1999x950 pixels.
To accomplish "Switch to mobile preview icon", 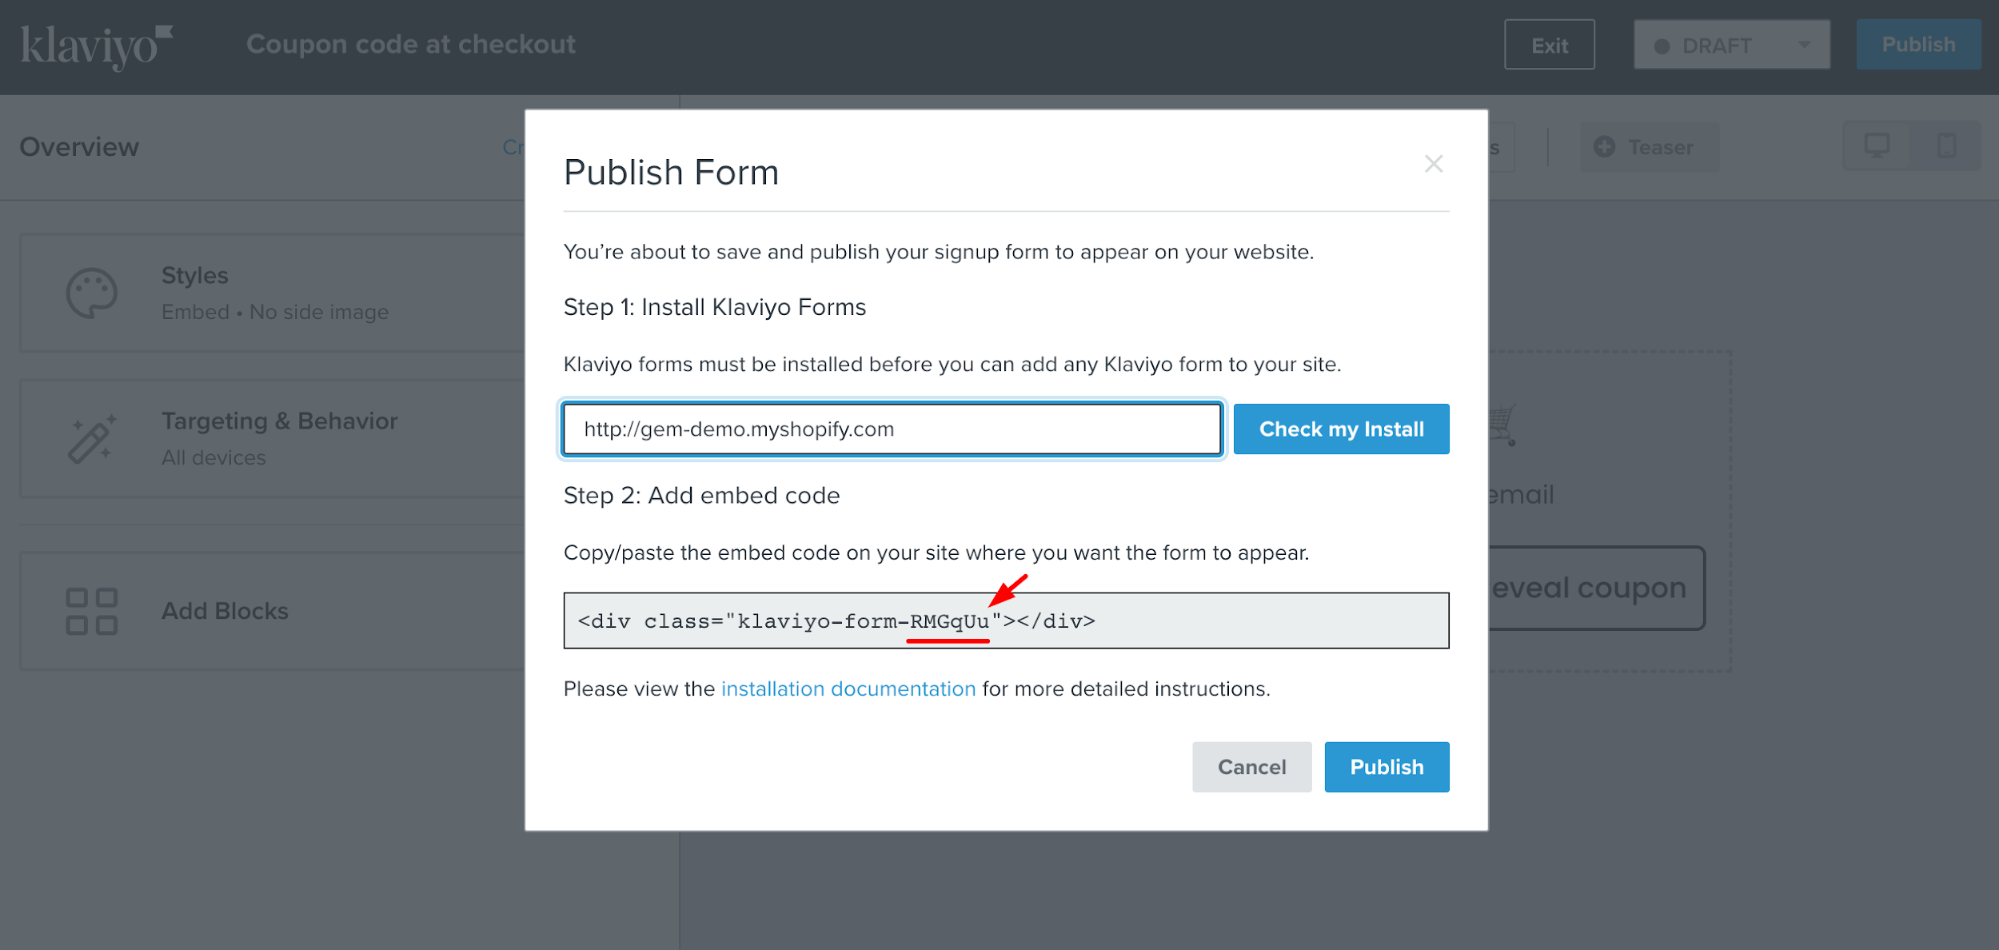I will pos(1946,146).
